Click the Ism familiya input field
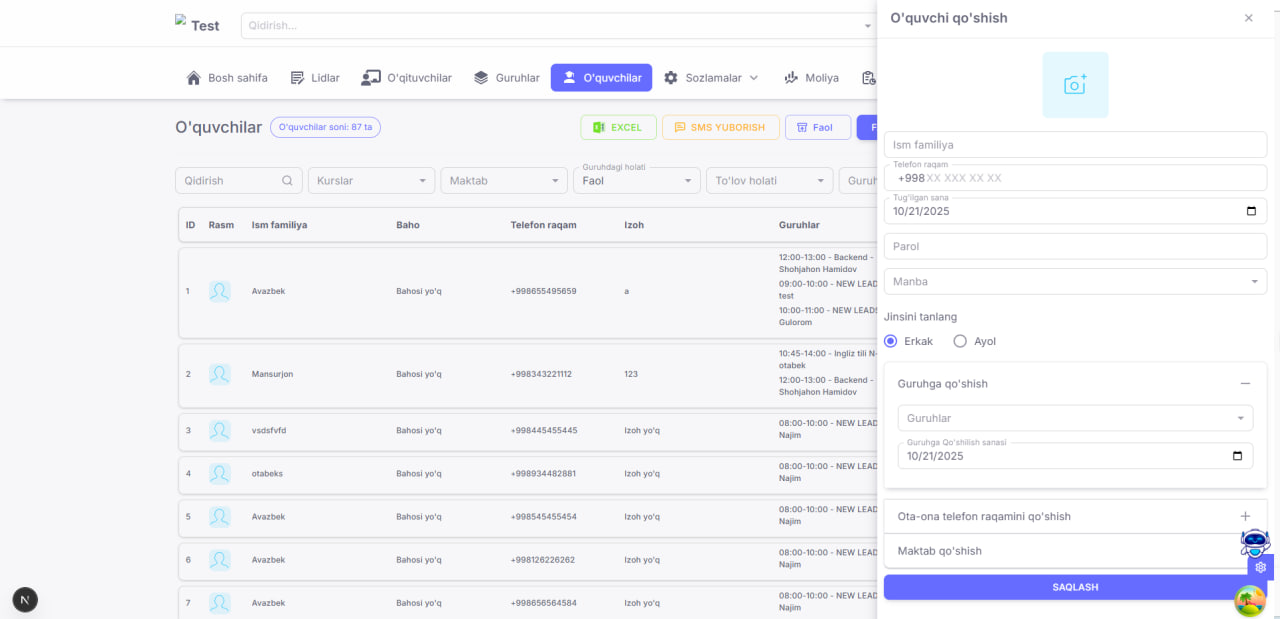This screenshot has width=1280, height=619. [1075, 145]
